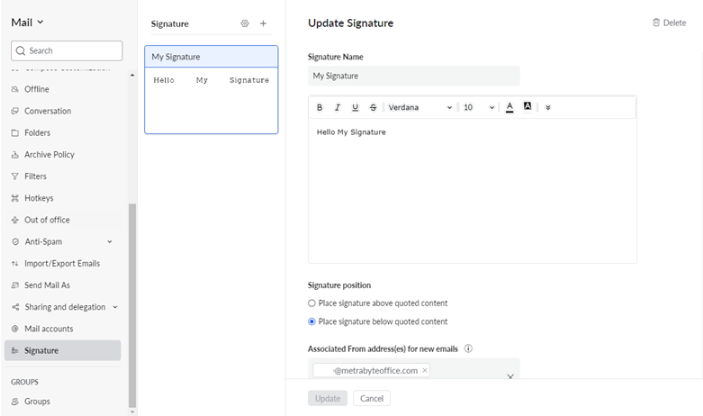Click the Cancel button

point(372,398)
